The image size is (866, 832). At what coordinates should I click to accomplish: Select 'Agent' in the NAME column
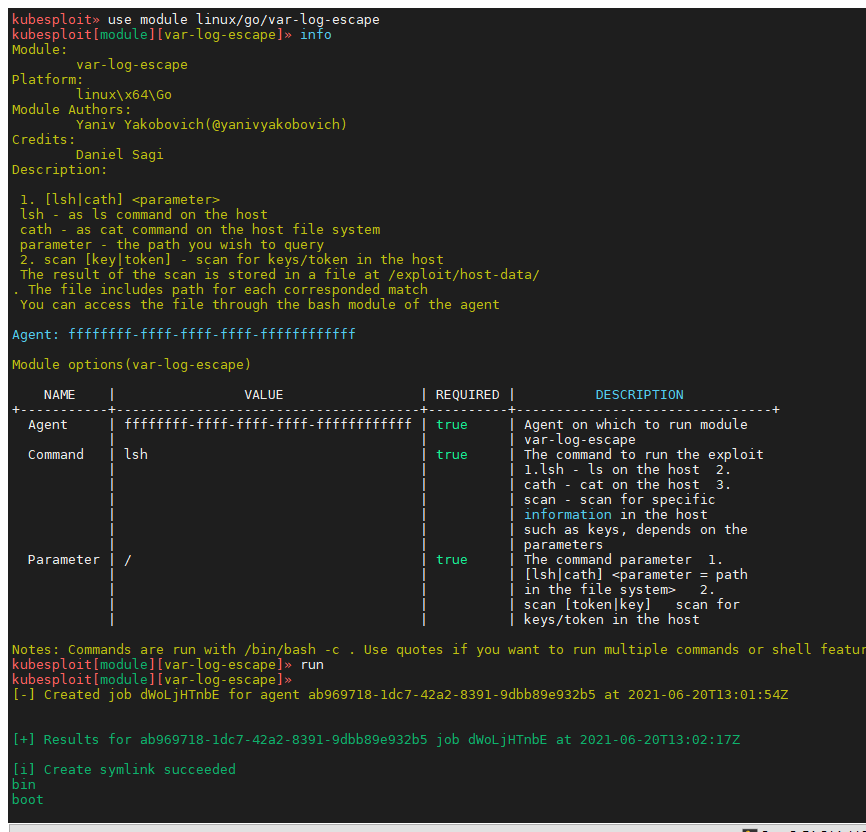pyautogui.click(x=47, y=424)
